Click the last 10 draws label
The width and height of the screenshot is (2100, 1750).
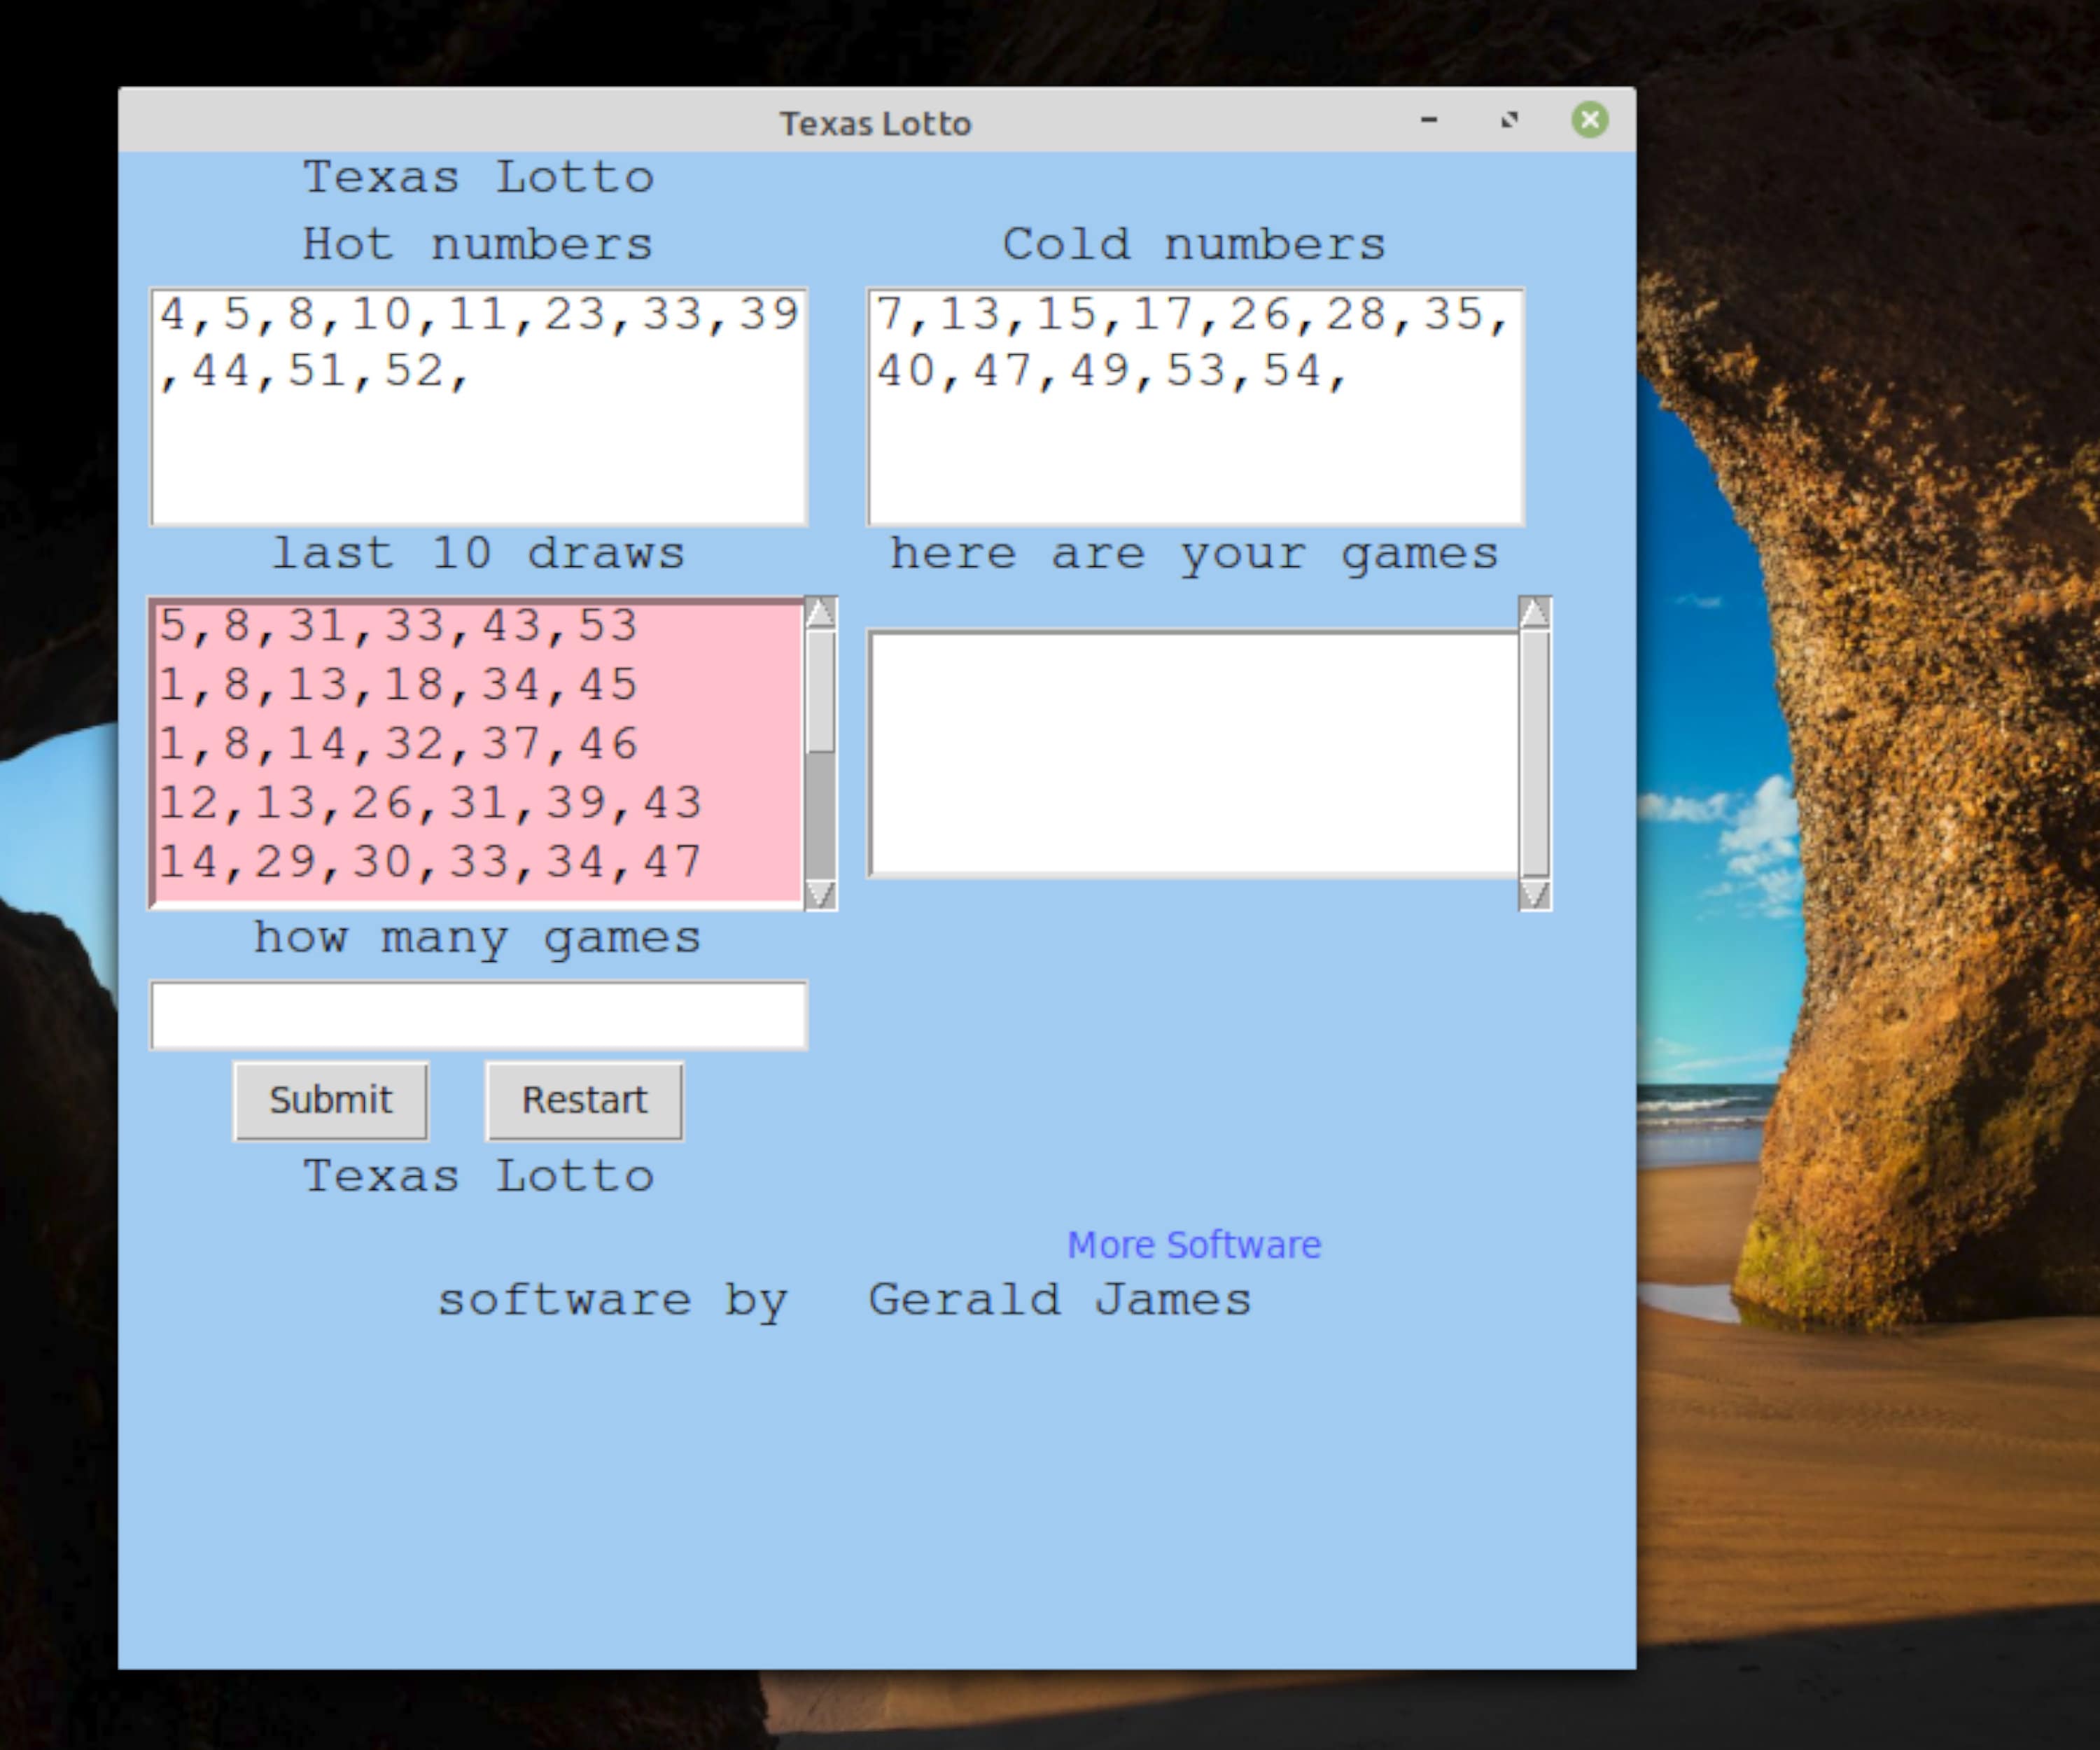[479, 554]
